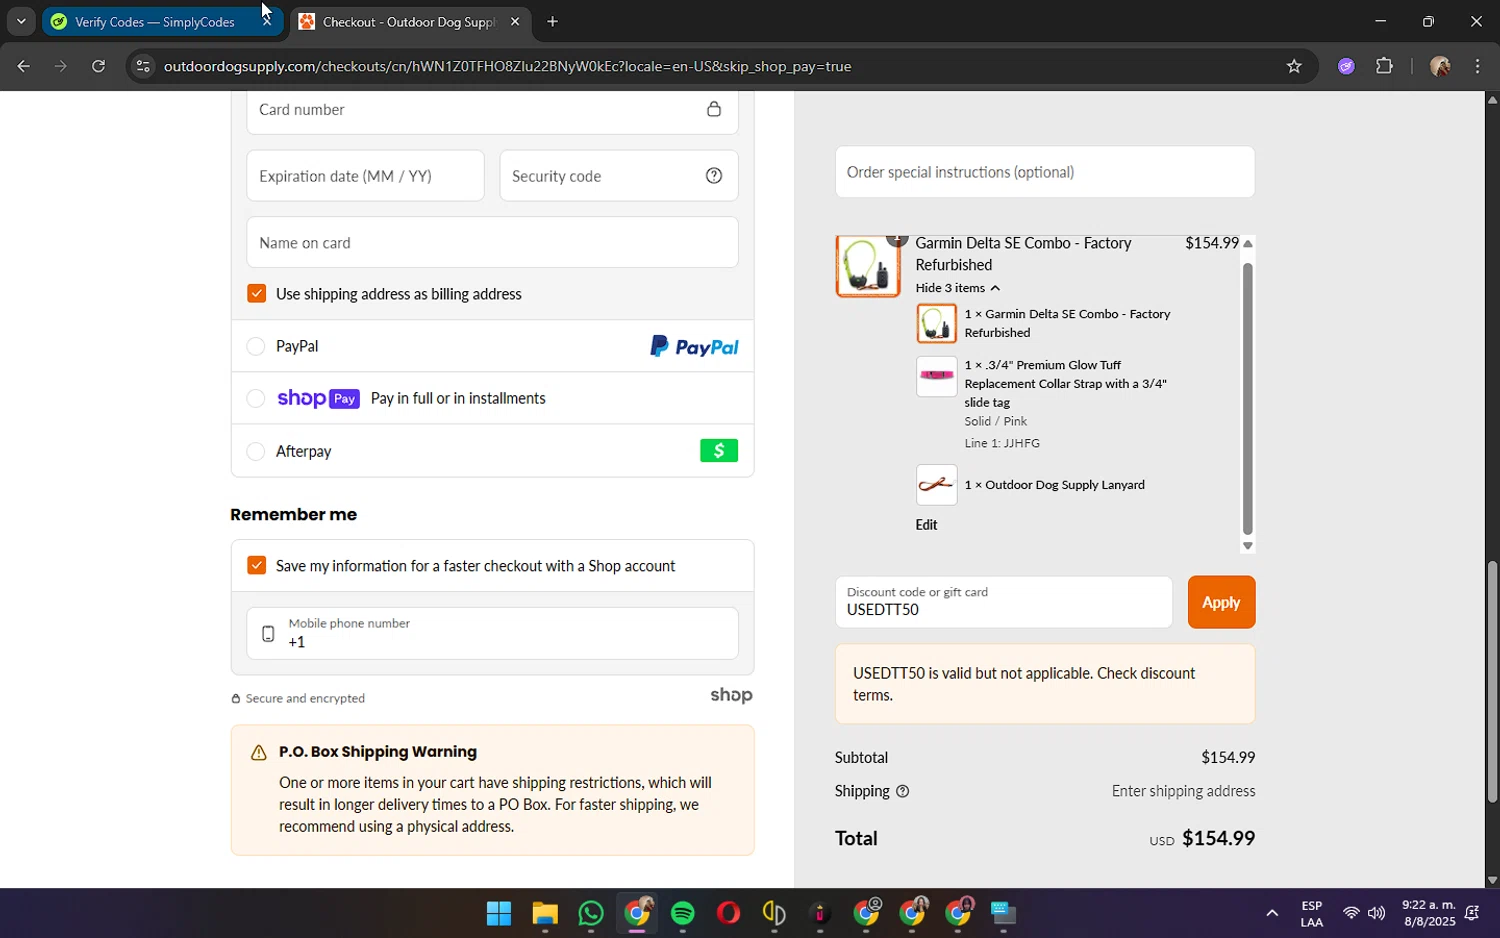1500x938 pixels.
Task: Close the Checkout tab
Action: [x=515, y=21]
